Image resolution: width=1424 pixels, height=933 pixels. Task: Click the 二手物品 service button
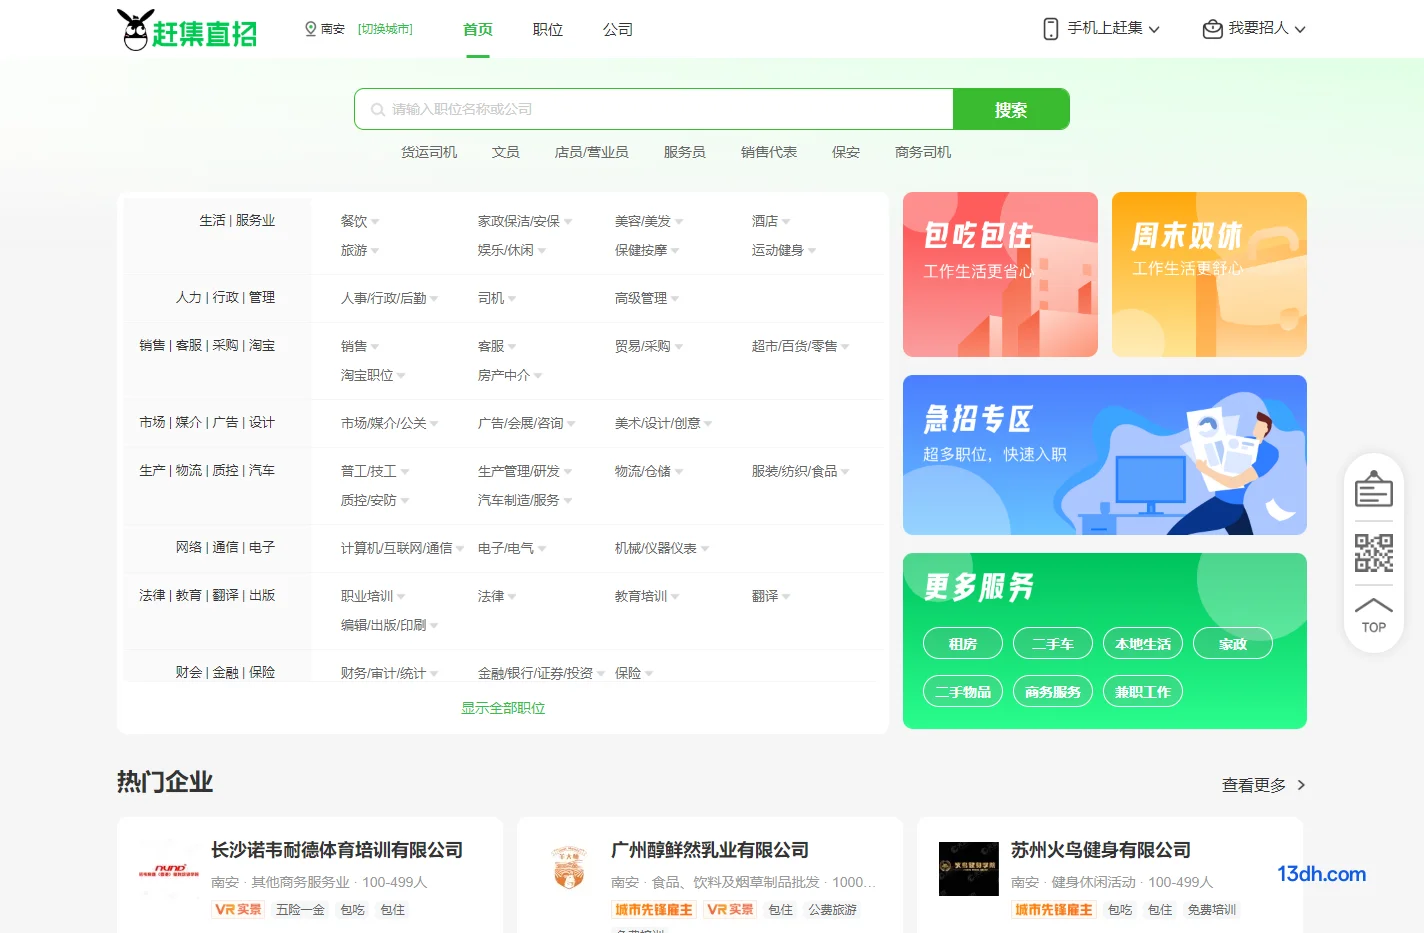pyautogui.click(x=963, y=692)
